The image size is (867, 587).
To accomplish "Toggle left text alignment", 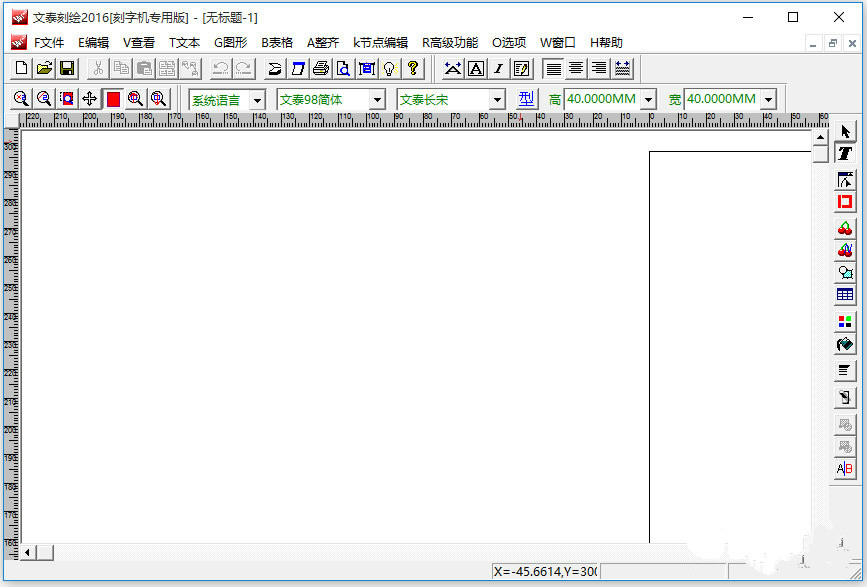I will pyautogui.click(x=553, y=69).
